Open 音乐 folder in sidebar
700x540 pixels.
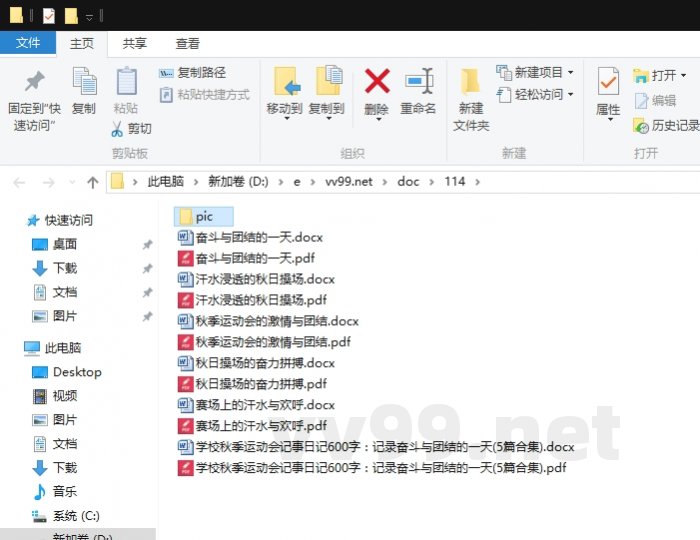pyautogui.click(x=54, y=491)
